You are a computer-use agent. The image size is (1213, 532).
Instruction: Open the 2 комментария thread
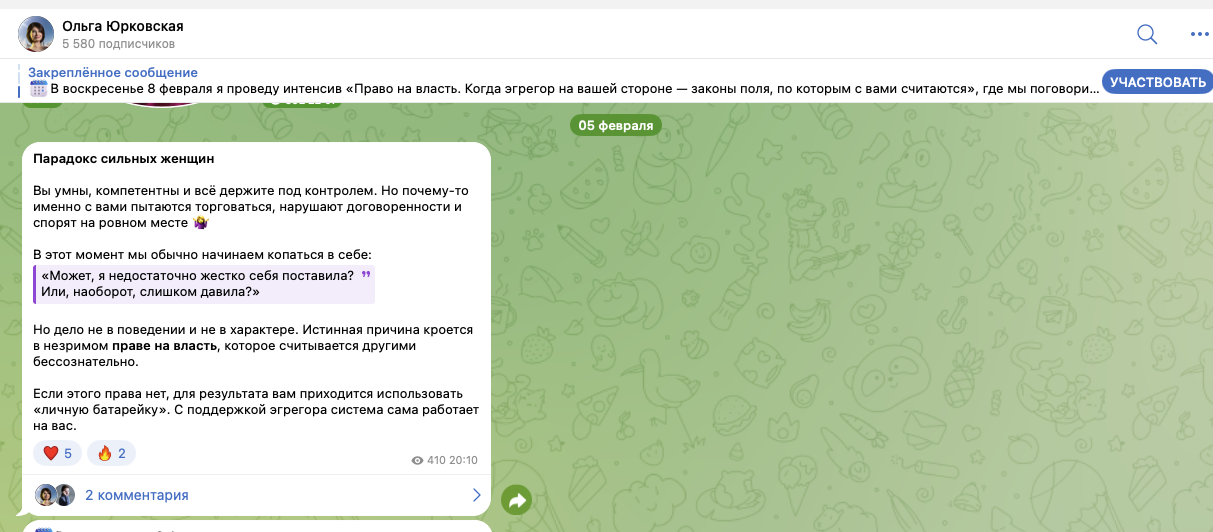click(137, 495)
